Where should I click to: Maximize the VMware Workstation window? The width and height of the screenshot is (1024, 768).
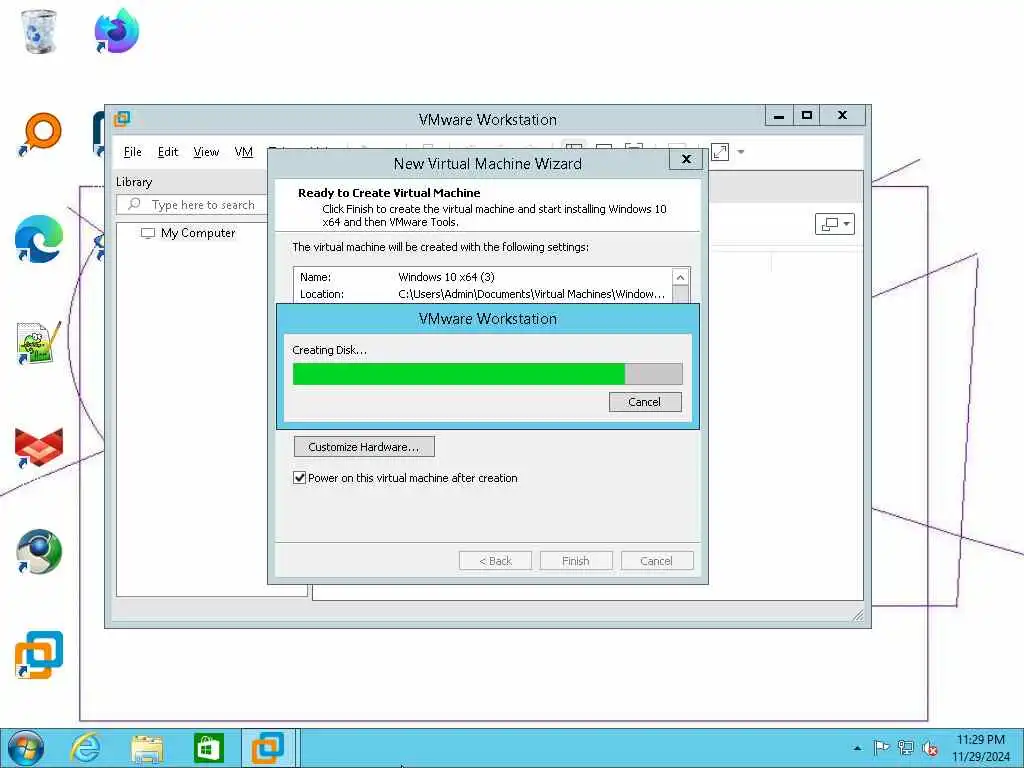pos(807,116)
